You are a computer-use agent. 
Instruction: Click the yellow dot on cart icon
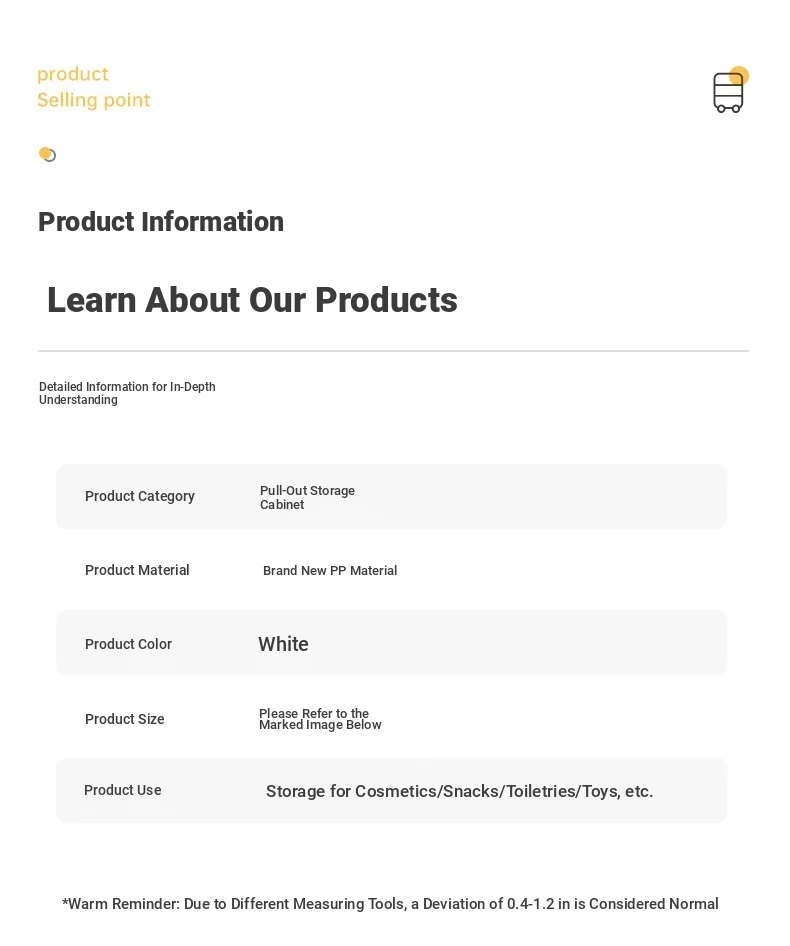click(739, 75)
